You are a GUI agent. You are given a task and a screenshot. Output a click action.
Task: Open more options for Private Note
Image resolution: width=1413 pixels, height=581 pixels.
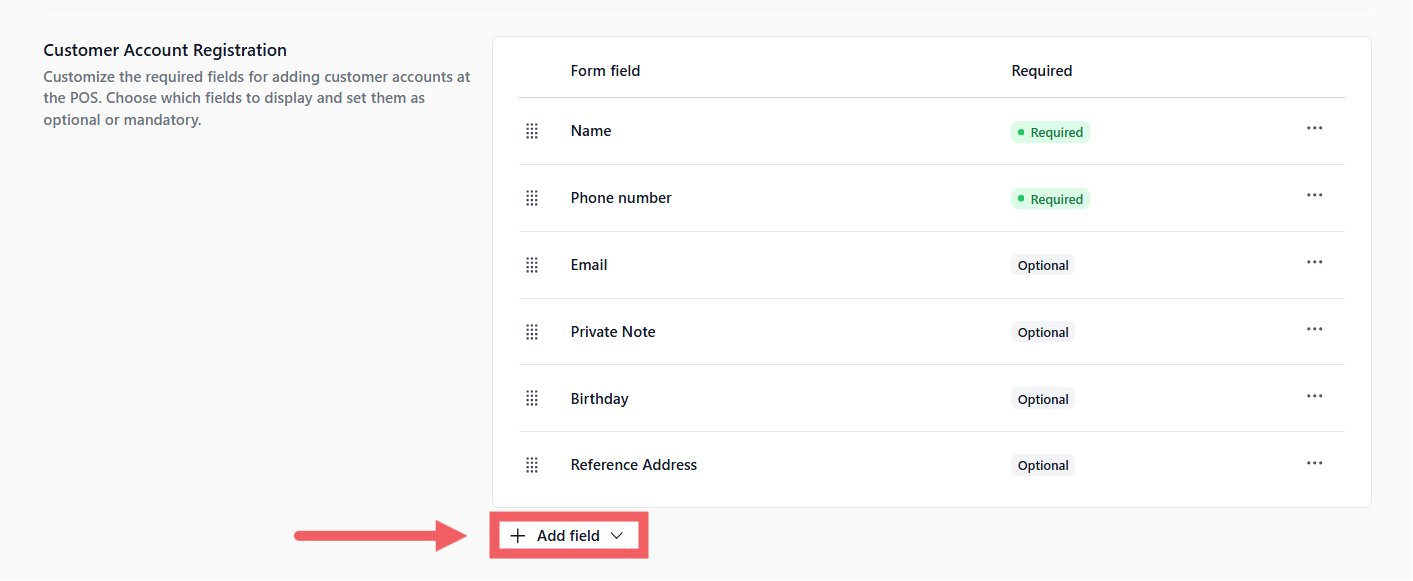pos(1314,330)
